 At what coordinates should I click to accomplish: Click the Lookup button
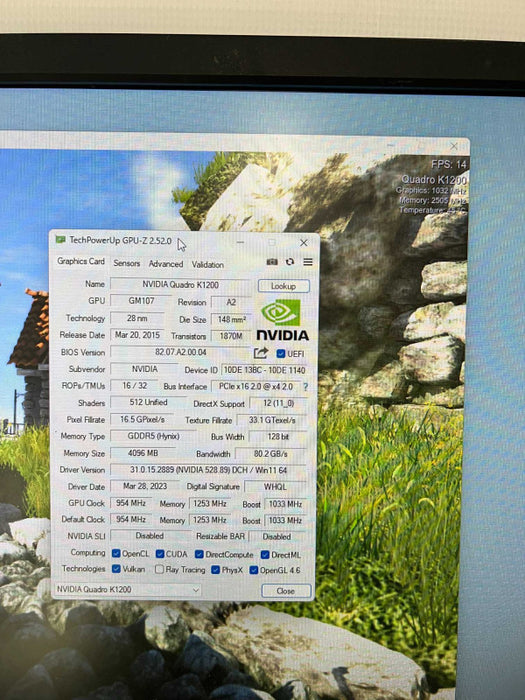click(283, 286)
